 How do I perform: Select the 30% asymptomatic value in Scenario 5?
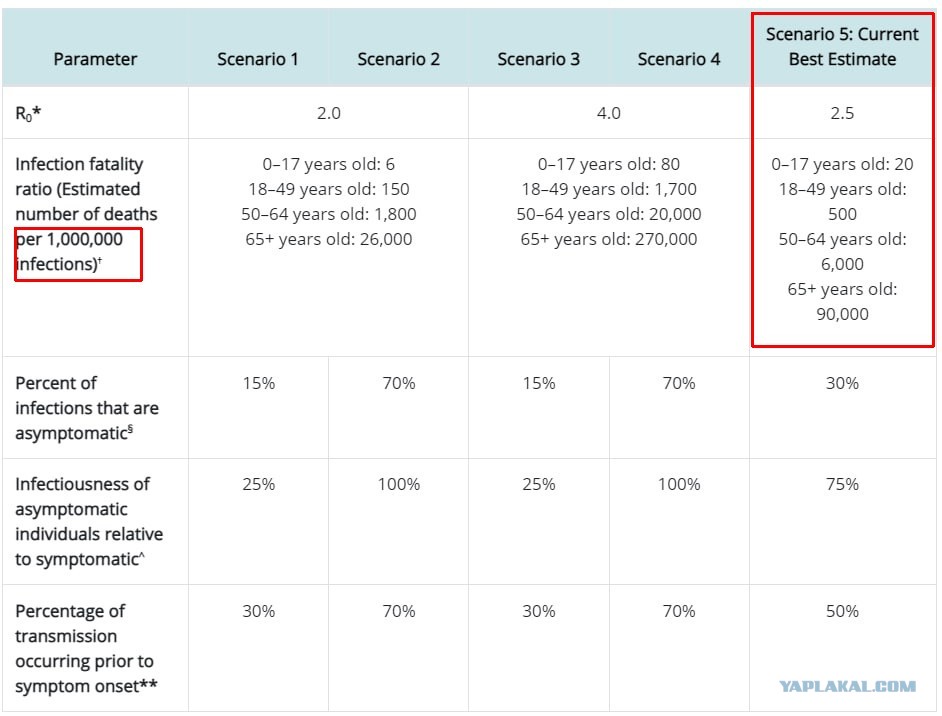click(842, 383)
